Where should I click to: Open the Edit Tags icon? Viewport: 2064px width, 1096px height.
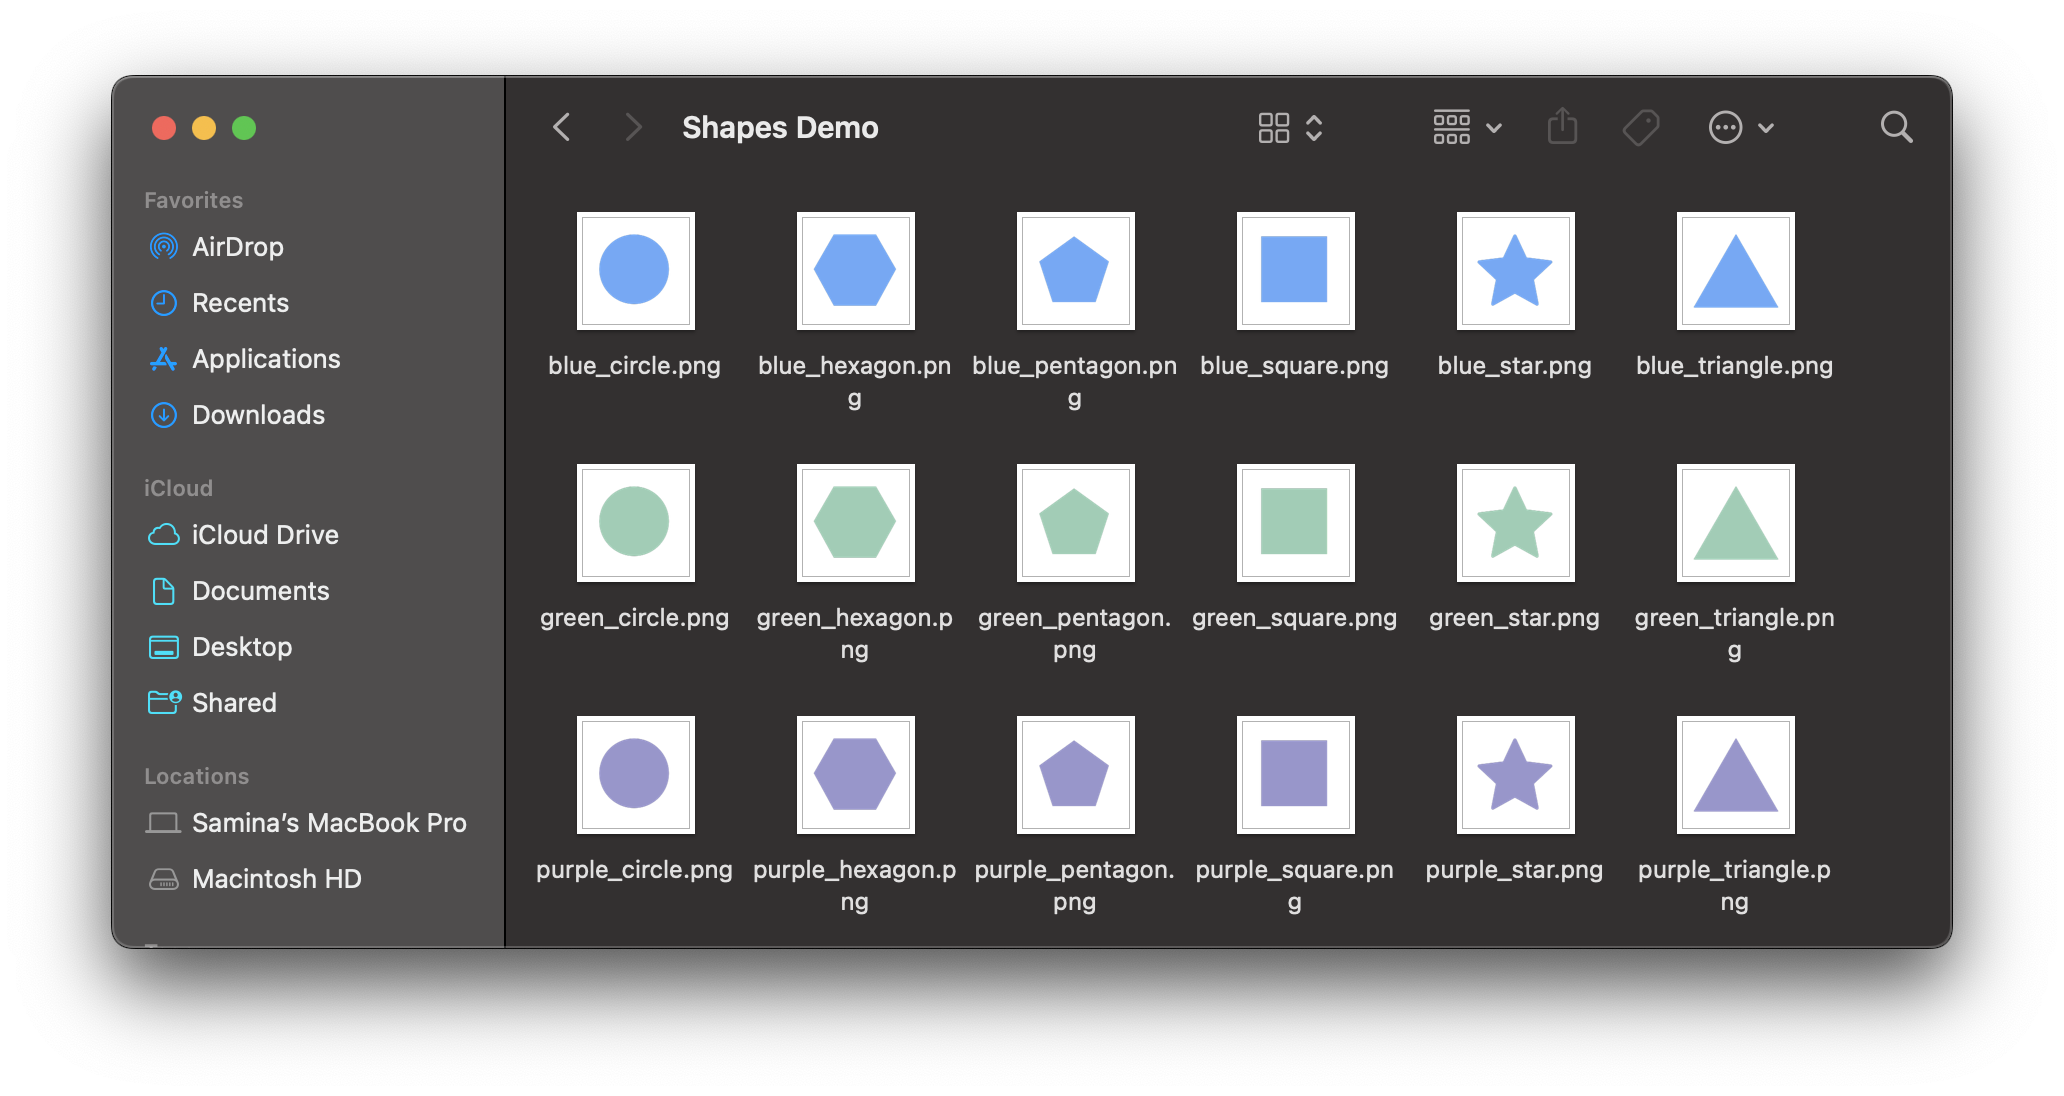click(x=1641, y=127)
